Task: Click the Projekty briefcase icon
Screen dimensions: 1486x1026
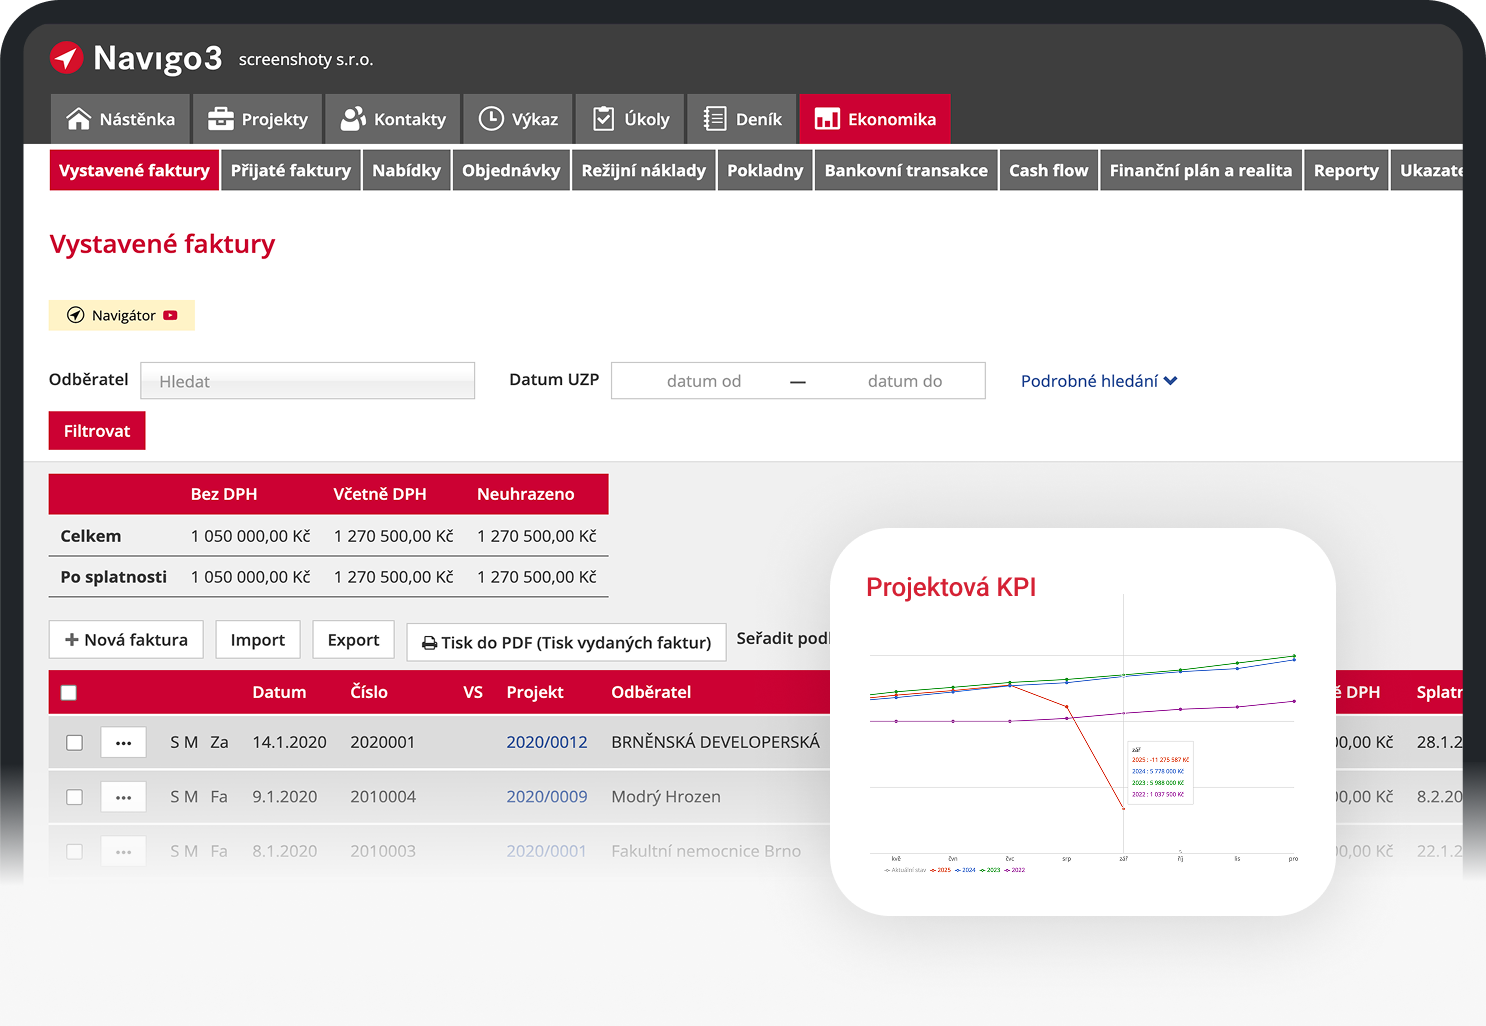Action: [220, 119]
